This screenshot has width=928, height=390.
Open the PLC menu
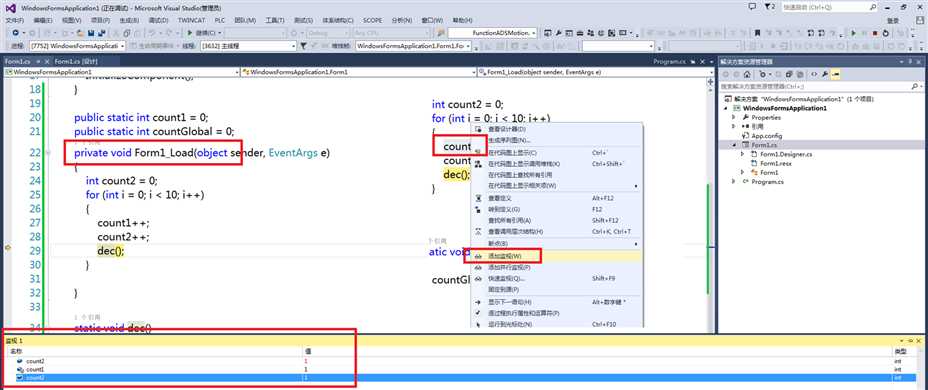pyautogui.click(x=220, y=20)
